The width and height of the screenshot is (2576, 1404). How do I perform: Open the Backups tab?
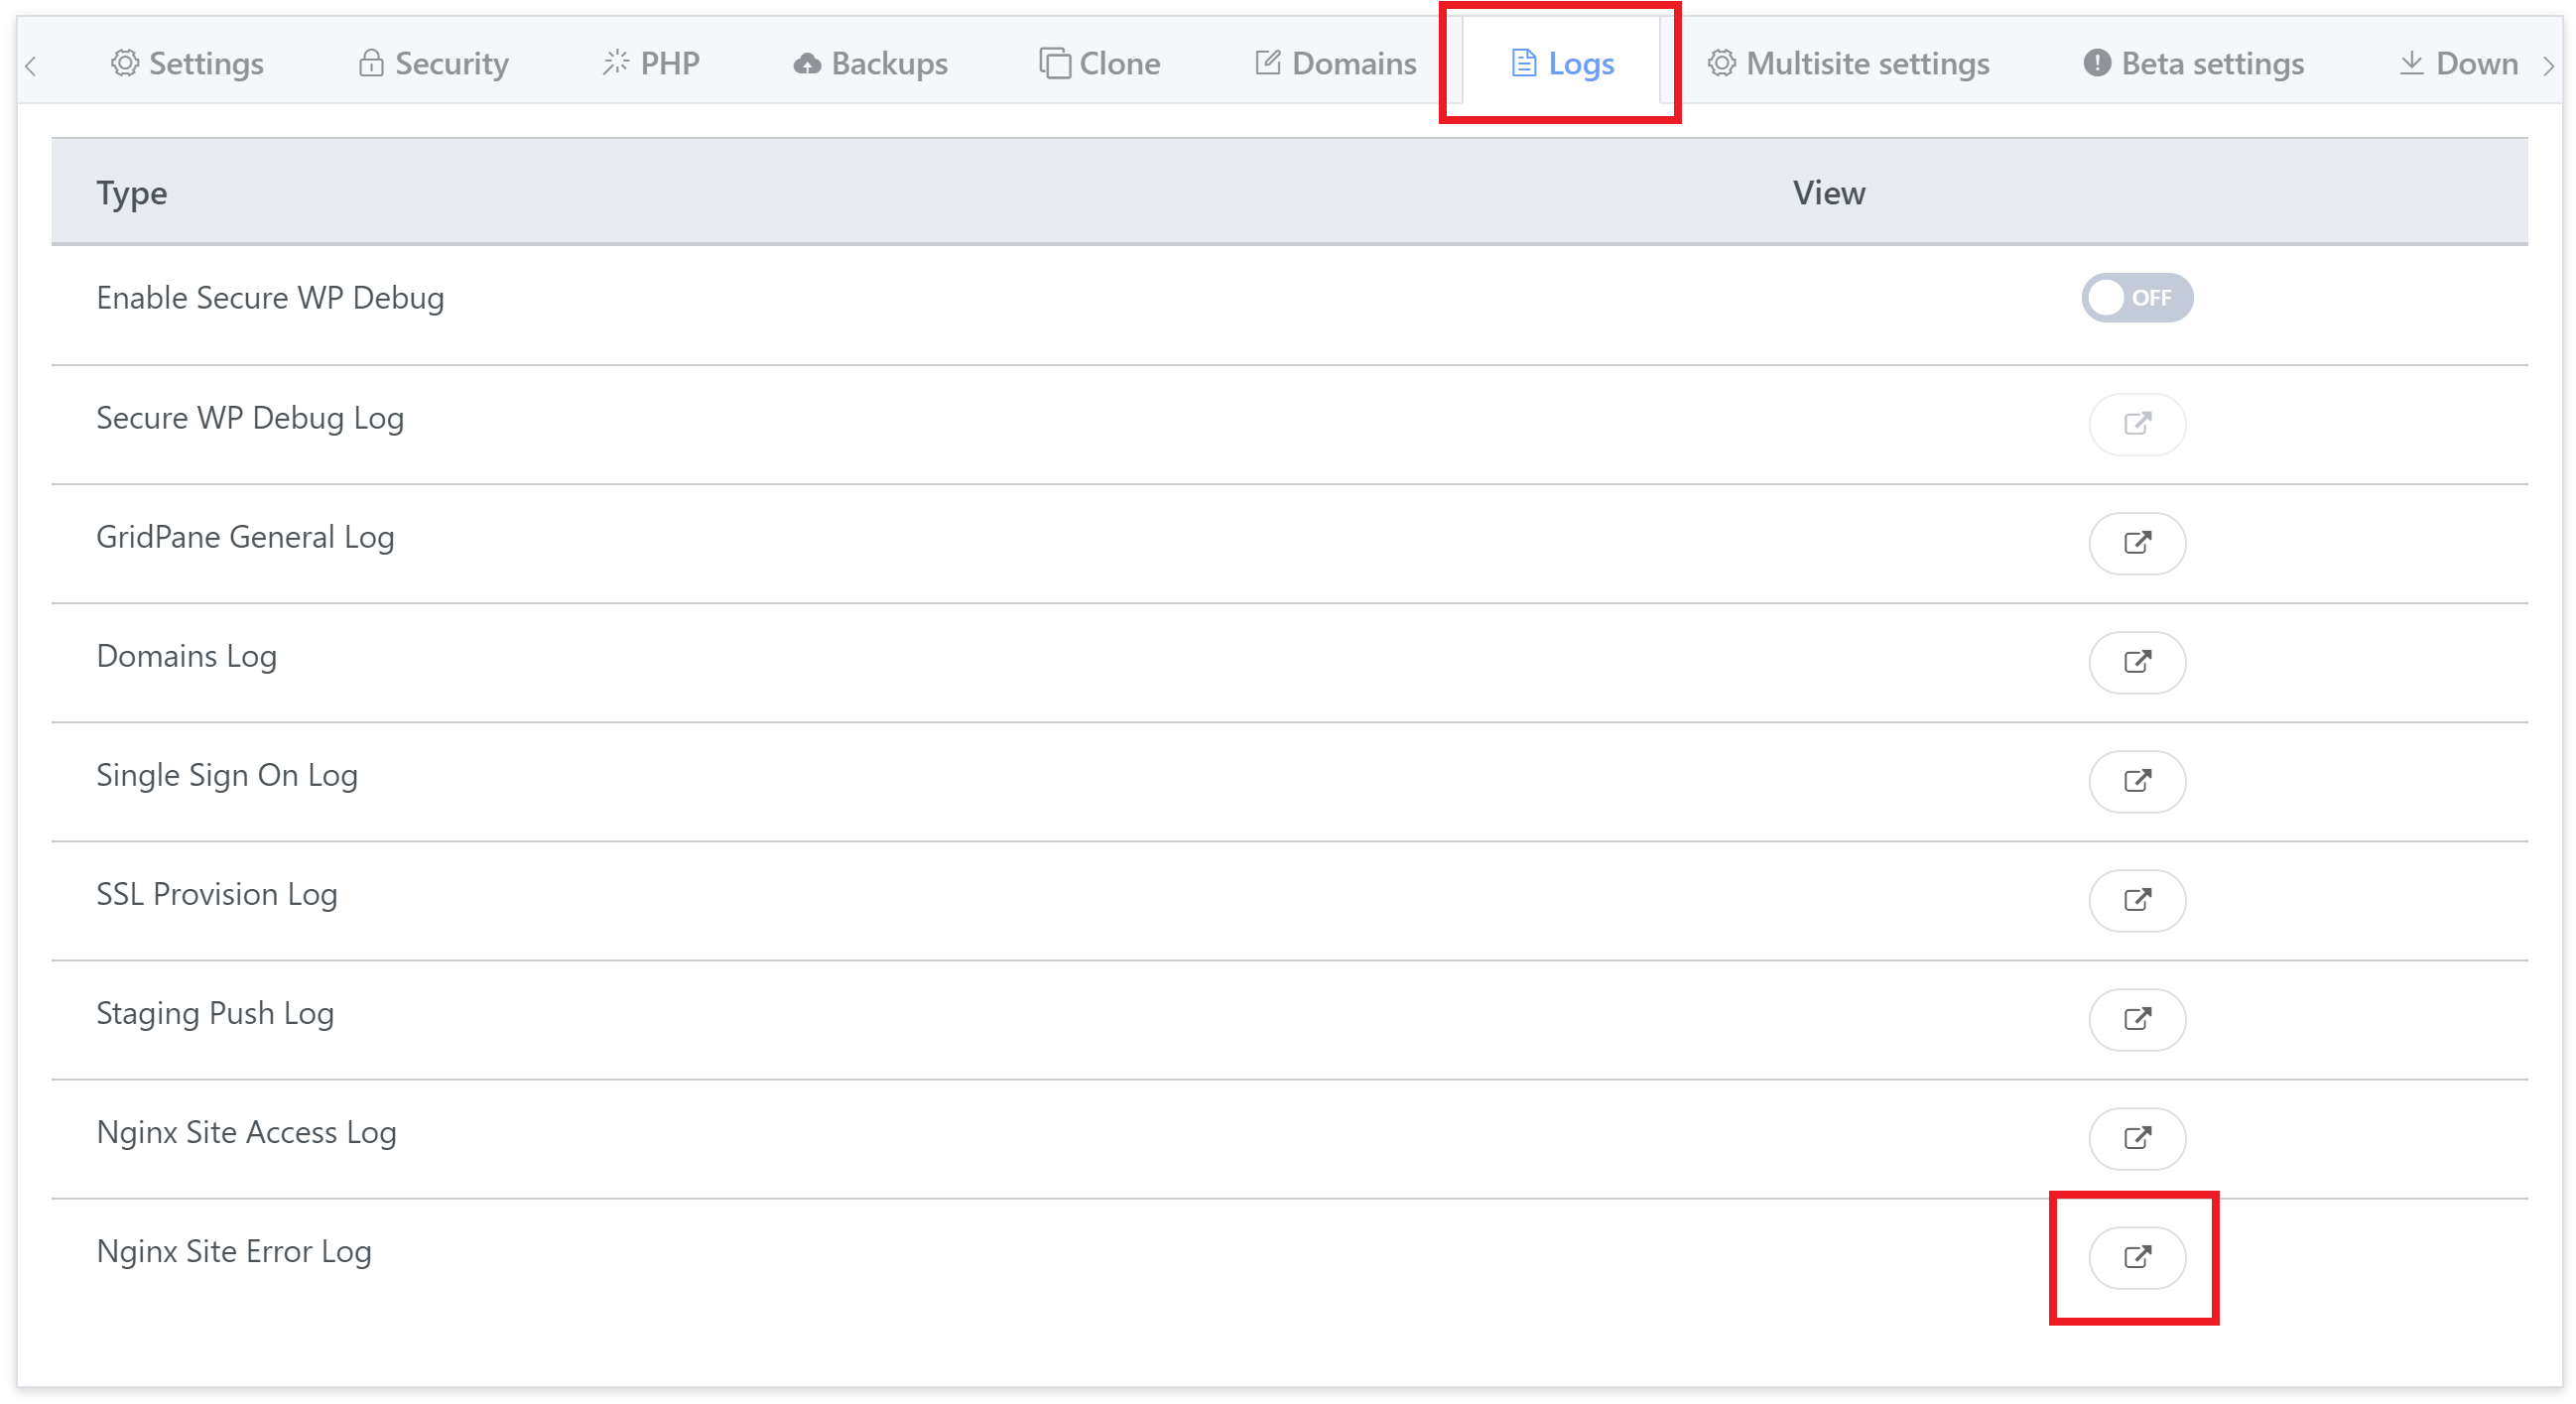coord(870,63)
